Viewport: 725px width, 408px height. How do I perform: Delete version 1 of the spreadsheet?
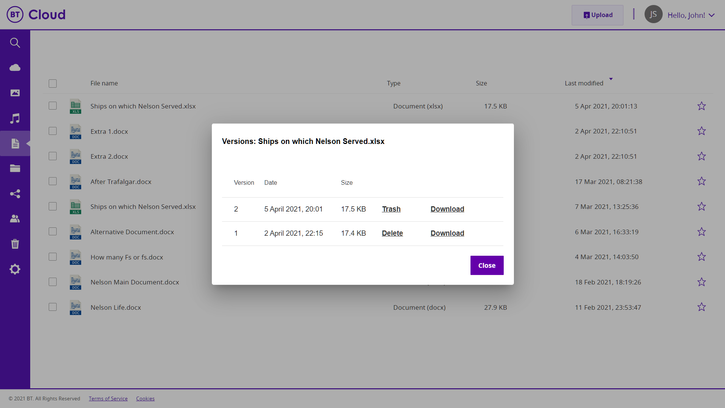[x=392, y=233]
